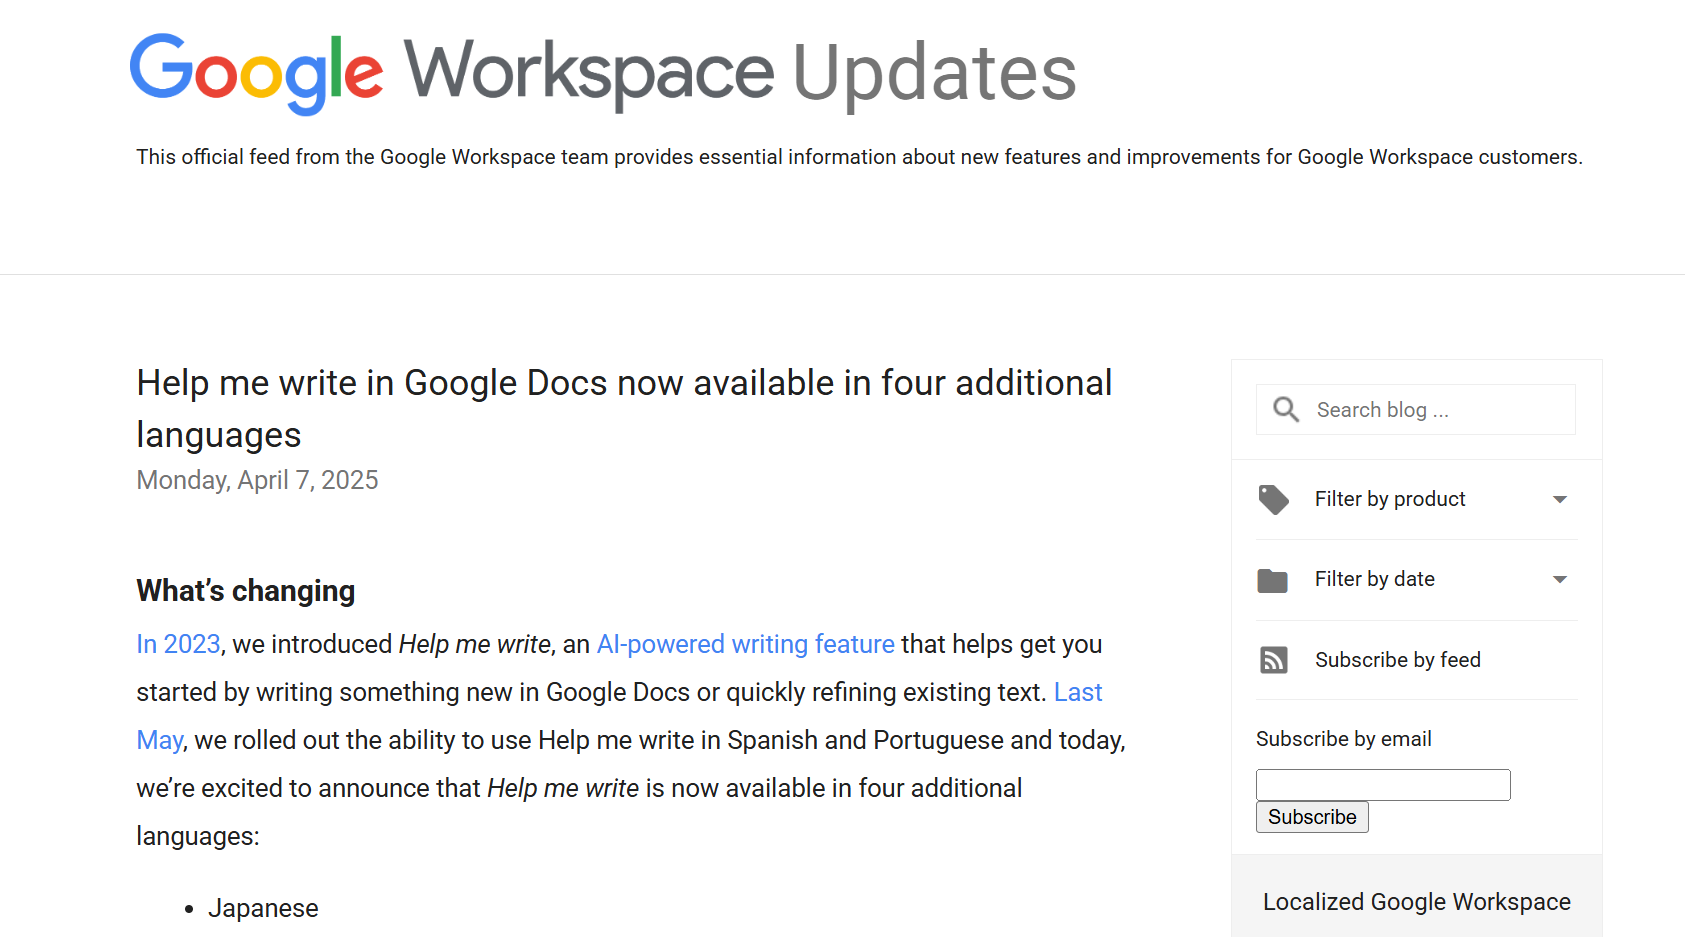1685x937 pixels.
Task: Click the chevron arrow next to Filter by product
Action: pyautogui.click(x=1558, y=498)
